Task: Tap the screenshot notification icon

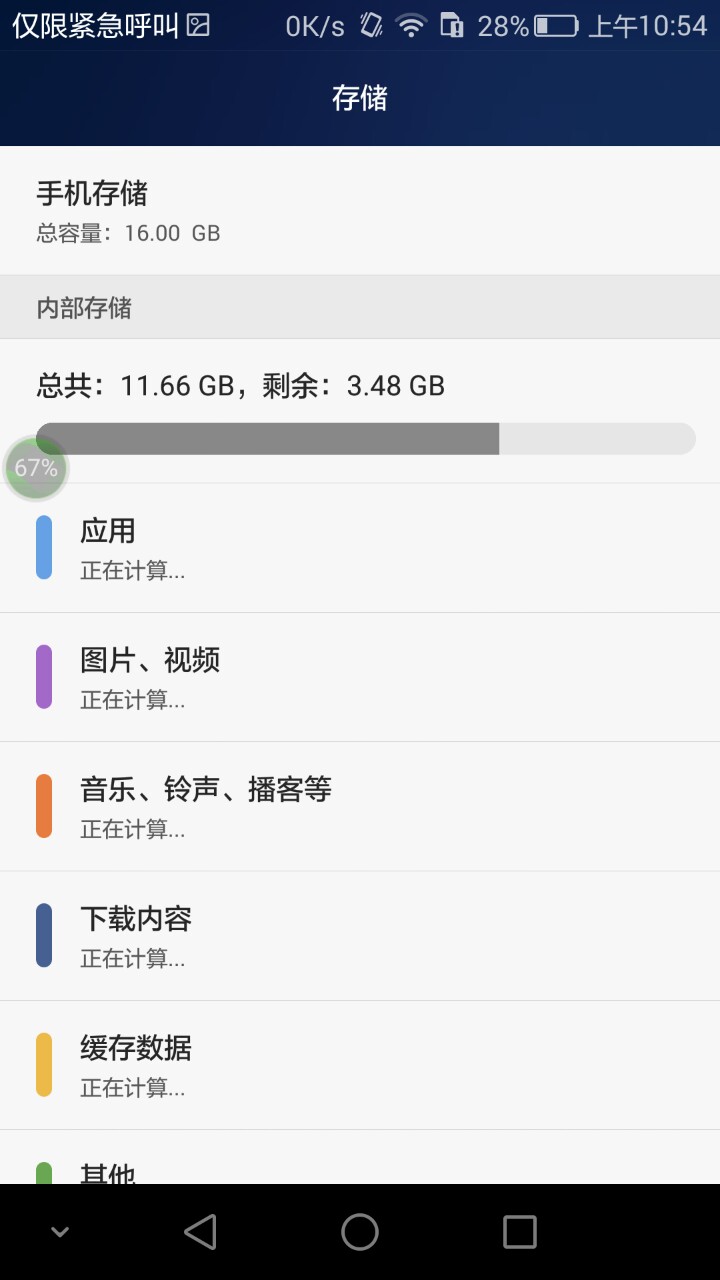Action: [x=199, y=26]
